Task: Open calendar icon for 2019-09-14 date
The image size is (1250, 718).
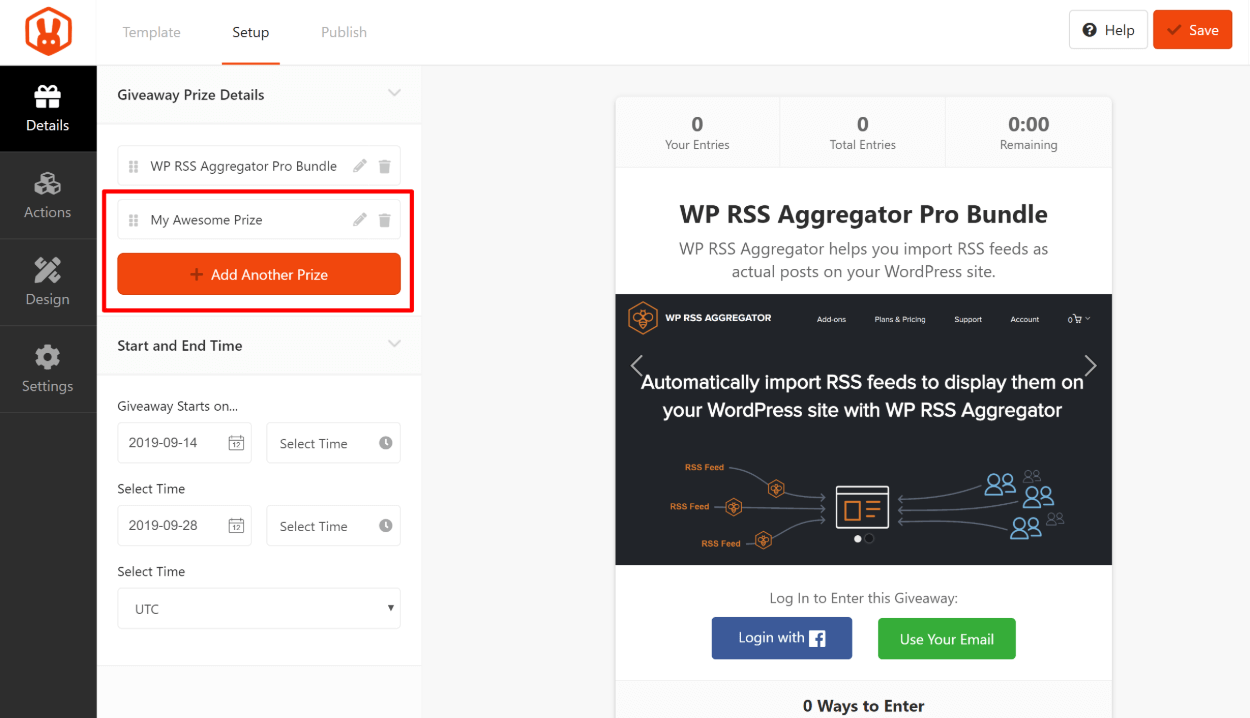Action: coord(236,443)
